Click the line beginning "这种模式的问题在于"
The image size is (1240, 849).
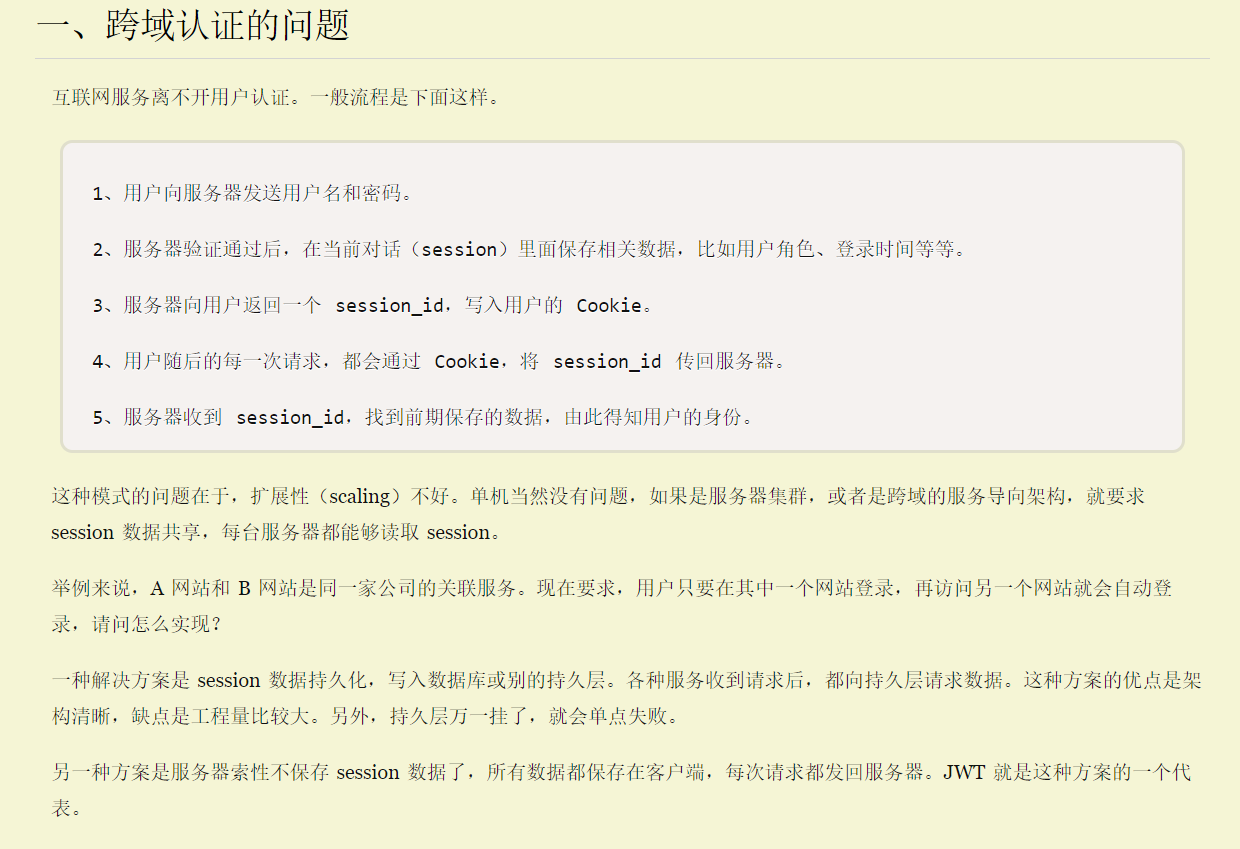click(598, 496)
